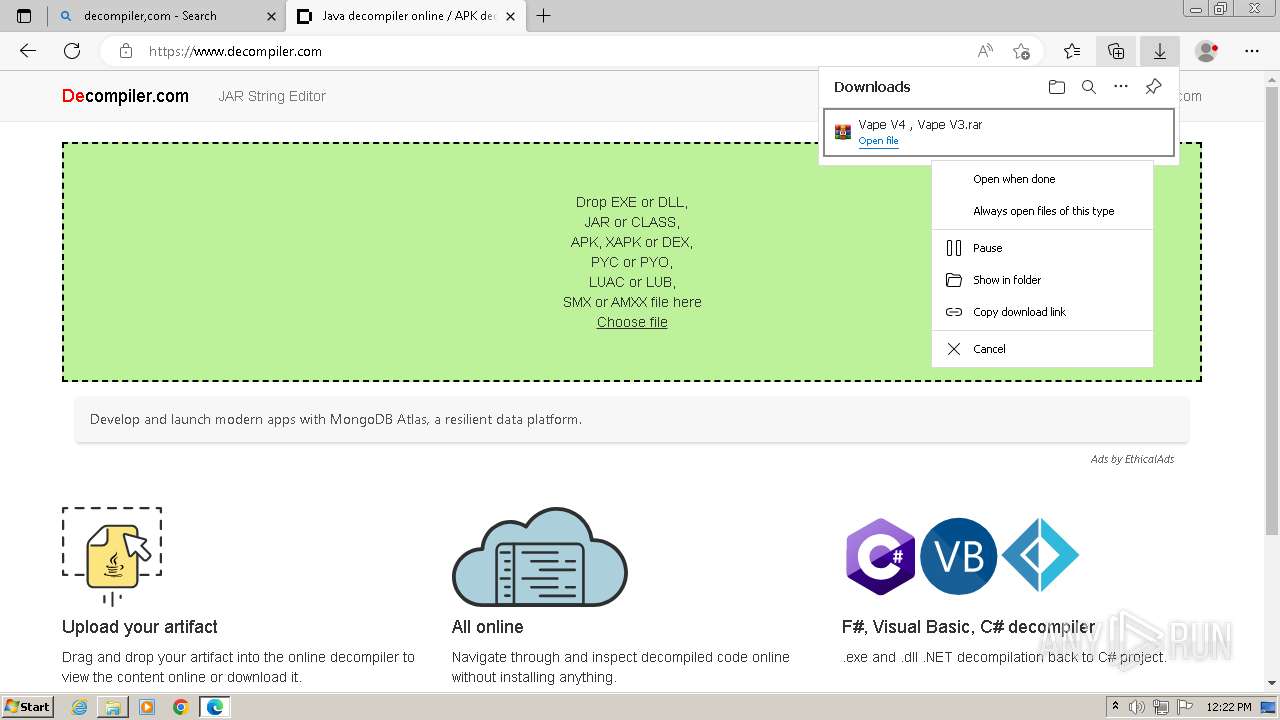Toggle the Downloads toolbar button
The height and width of the screenshot is (720, 1280).
point(1160,51)
